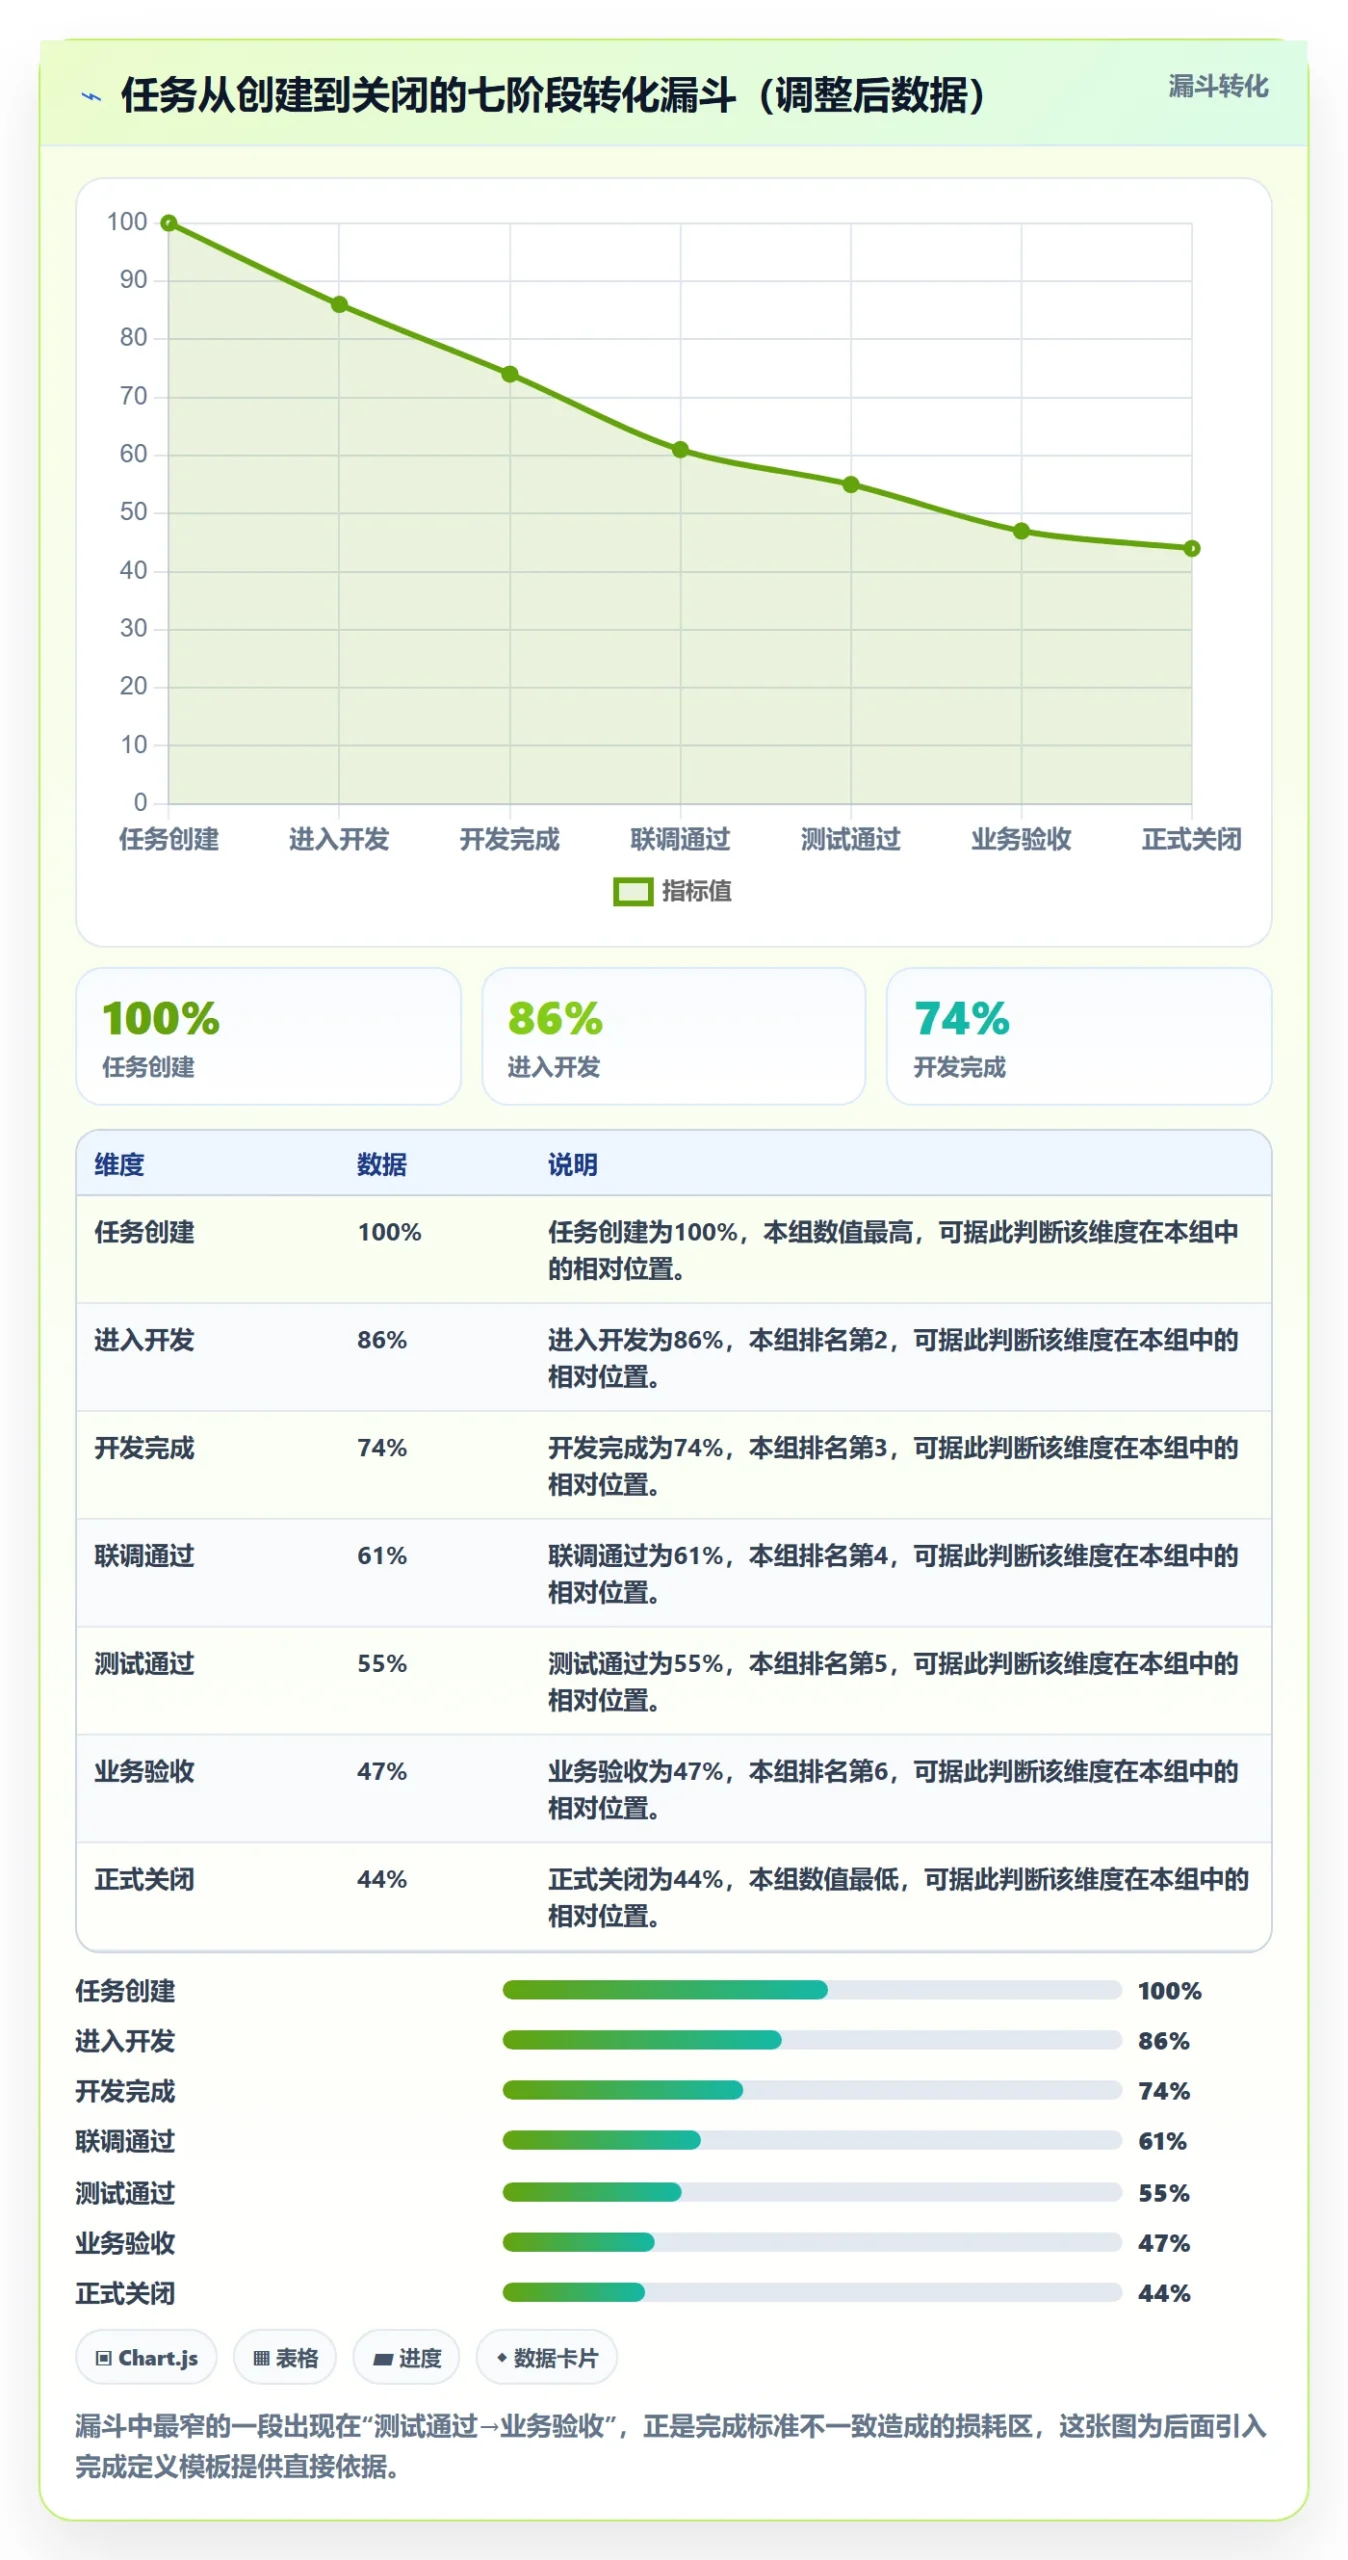
Task: Click the lightning icon beside the title
Action: click(x=91, y=97)
